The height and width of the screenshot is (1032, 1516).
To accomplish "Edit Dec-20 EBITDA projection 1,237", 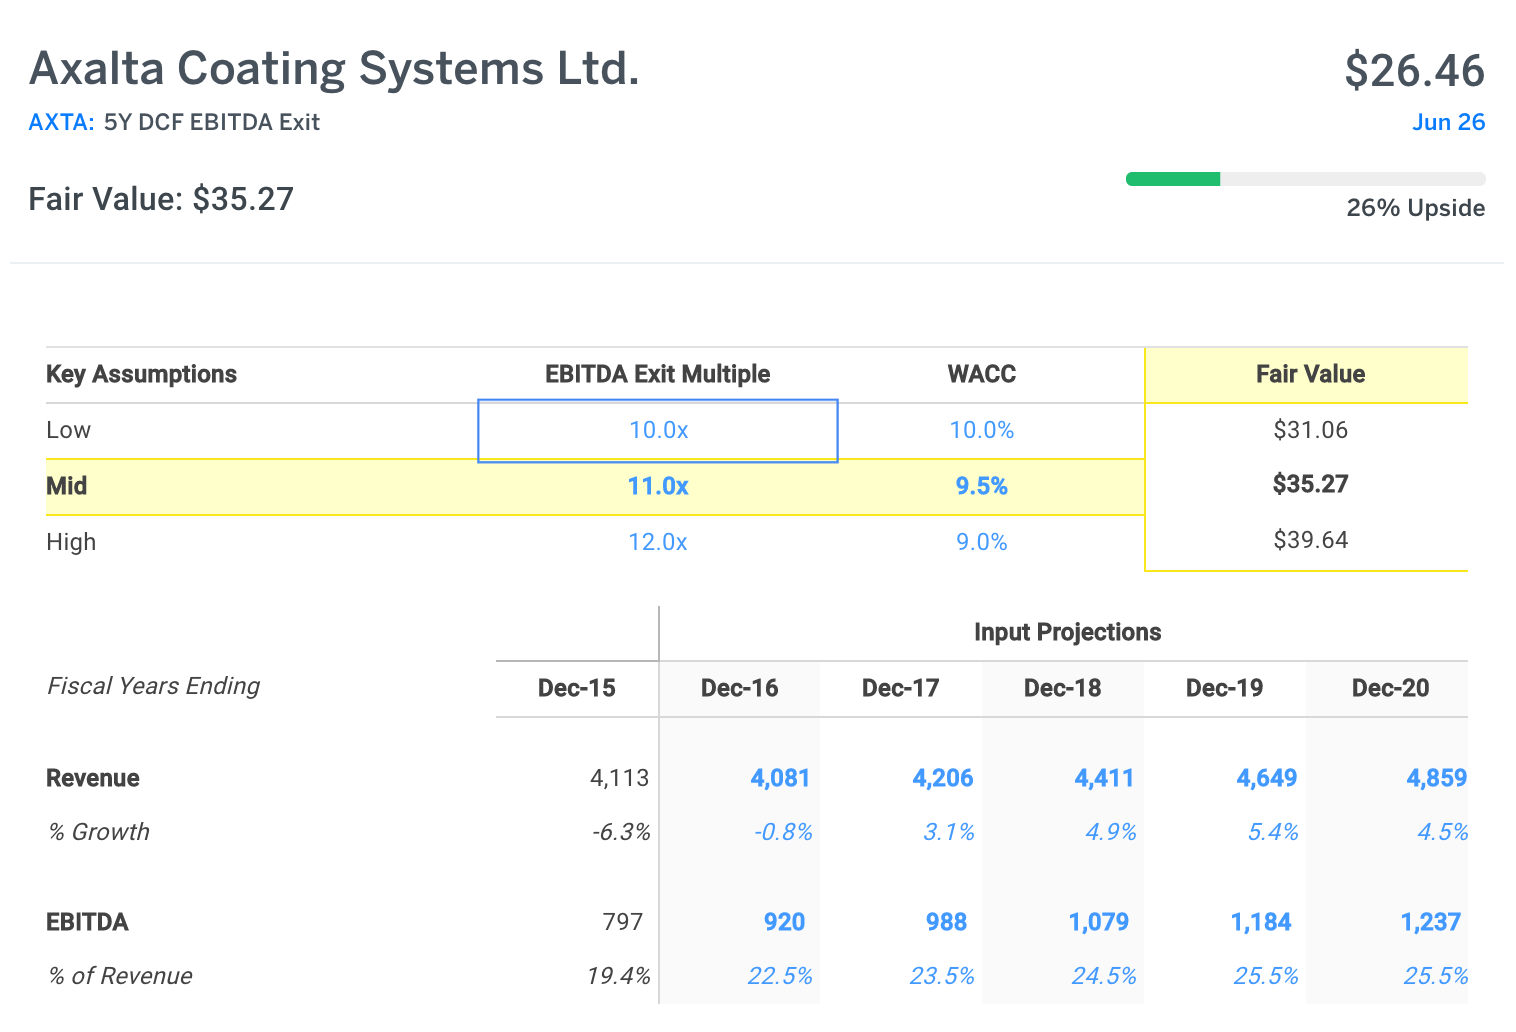I will [x=1431, y=922].
